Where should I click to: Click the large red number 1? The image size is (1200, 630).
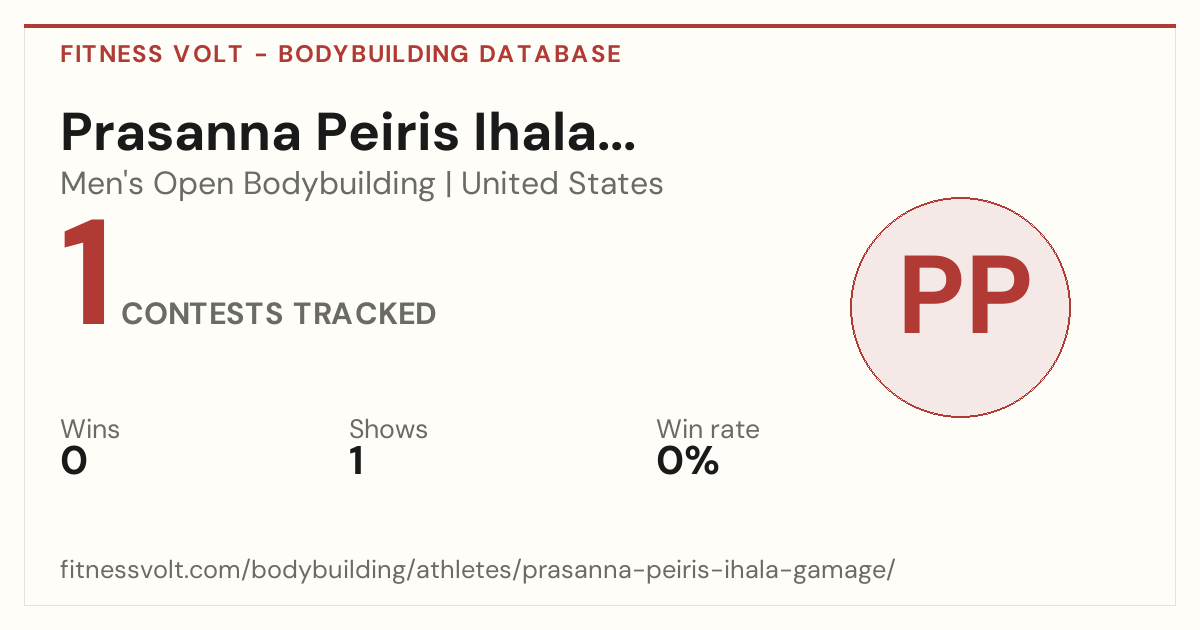click(84, 273)
